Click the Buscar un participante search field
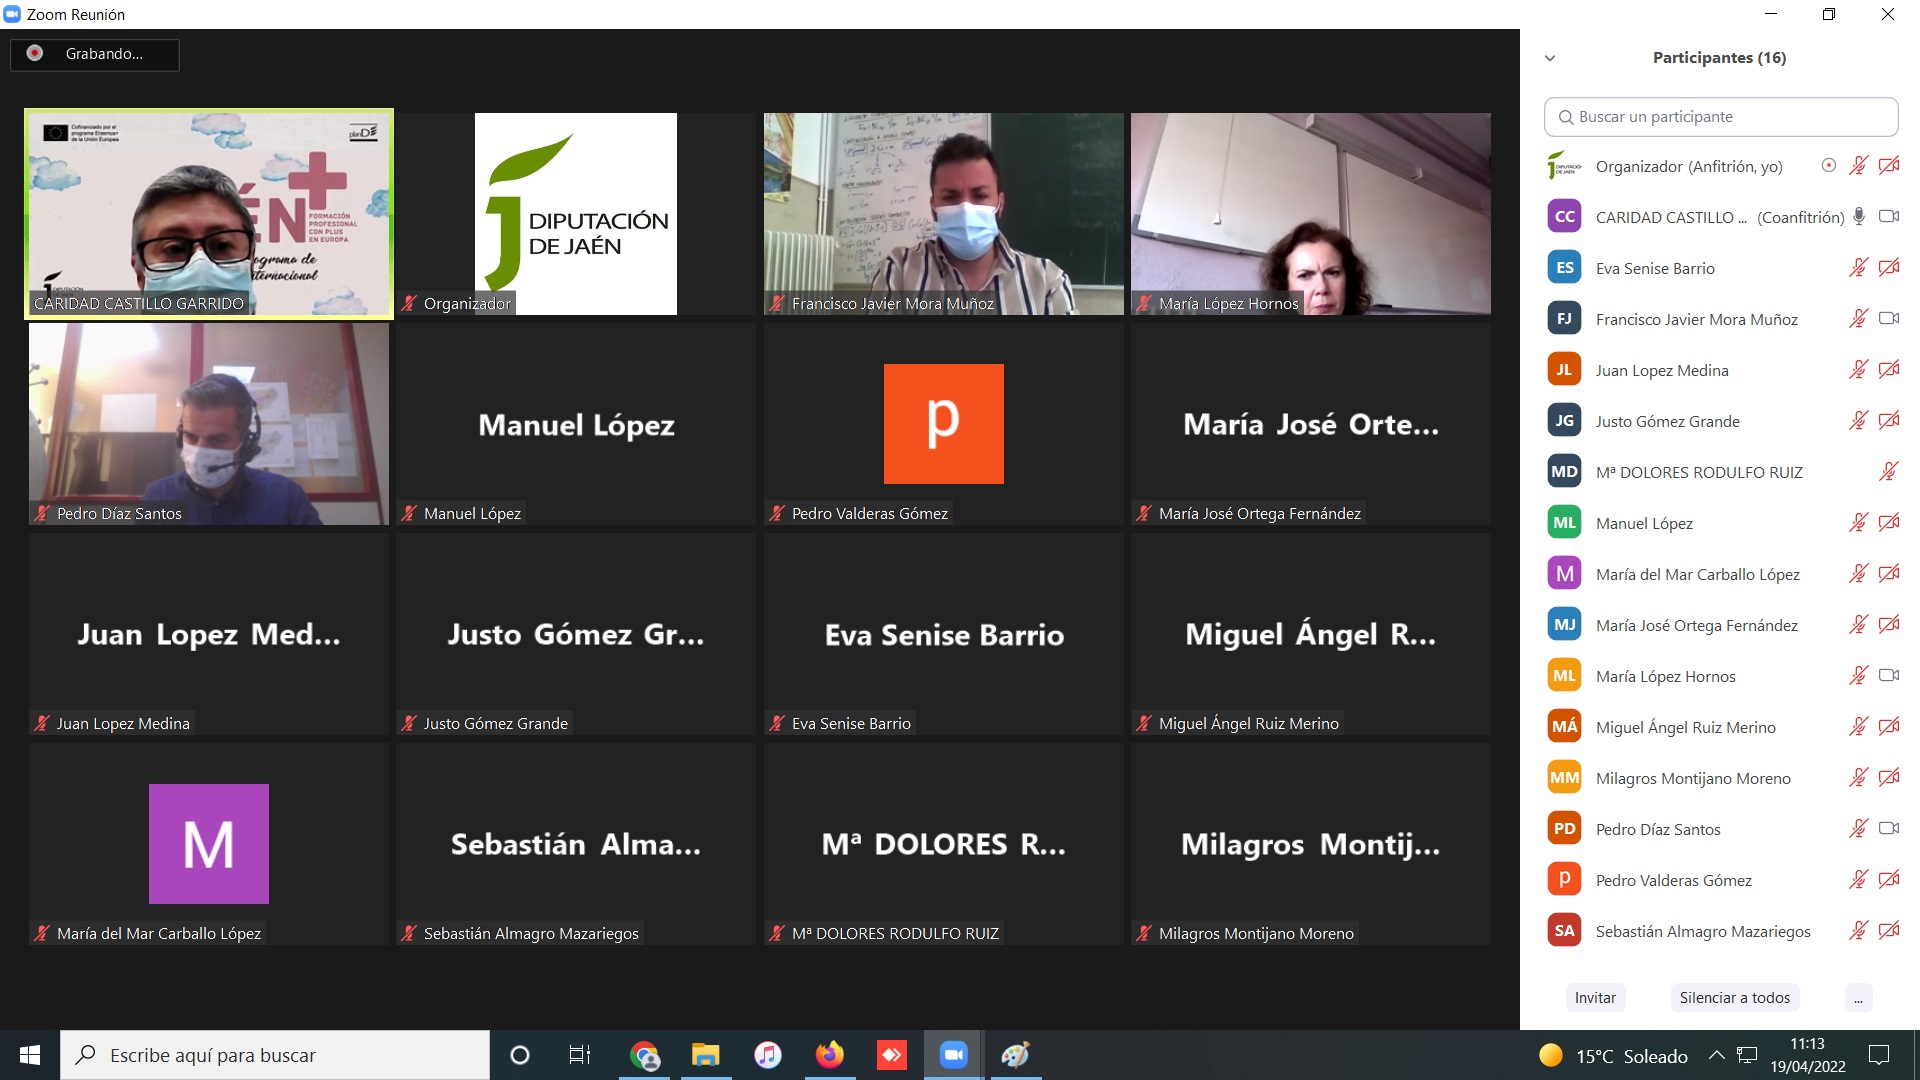The height and width of the screenshot is (1080, 1920). point(1720,117)
